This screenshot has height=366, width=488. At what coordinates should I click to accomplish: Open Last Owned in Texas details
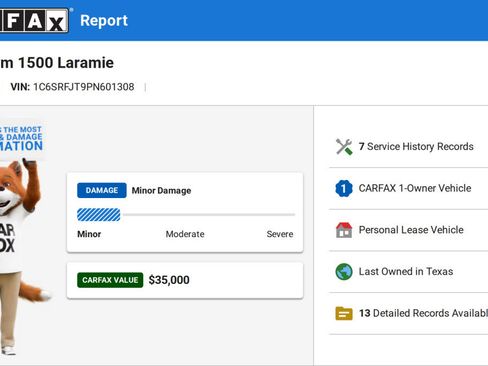click(x=406, y=272)
